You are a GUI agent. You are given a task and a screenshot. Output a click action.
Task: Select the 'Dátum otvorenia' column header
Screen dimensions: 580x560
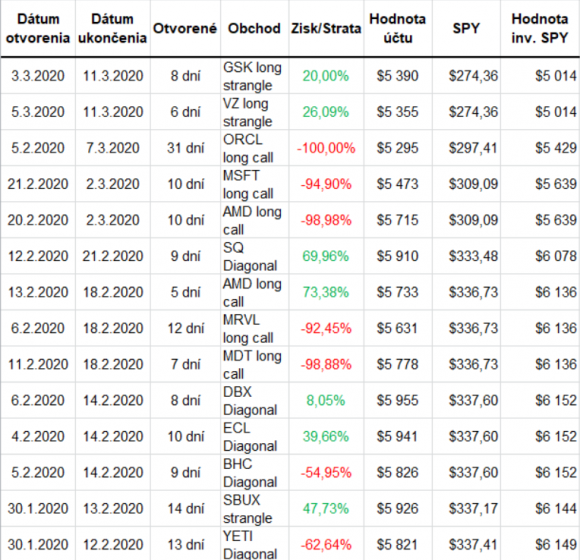coord(38,28)
